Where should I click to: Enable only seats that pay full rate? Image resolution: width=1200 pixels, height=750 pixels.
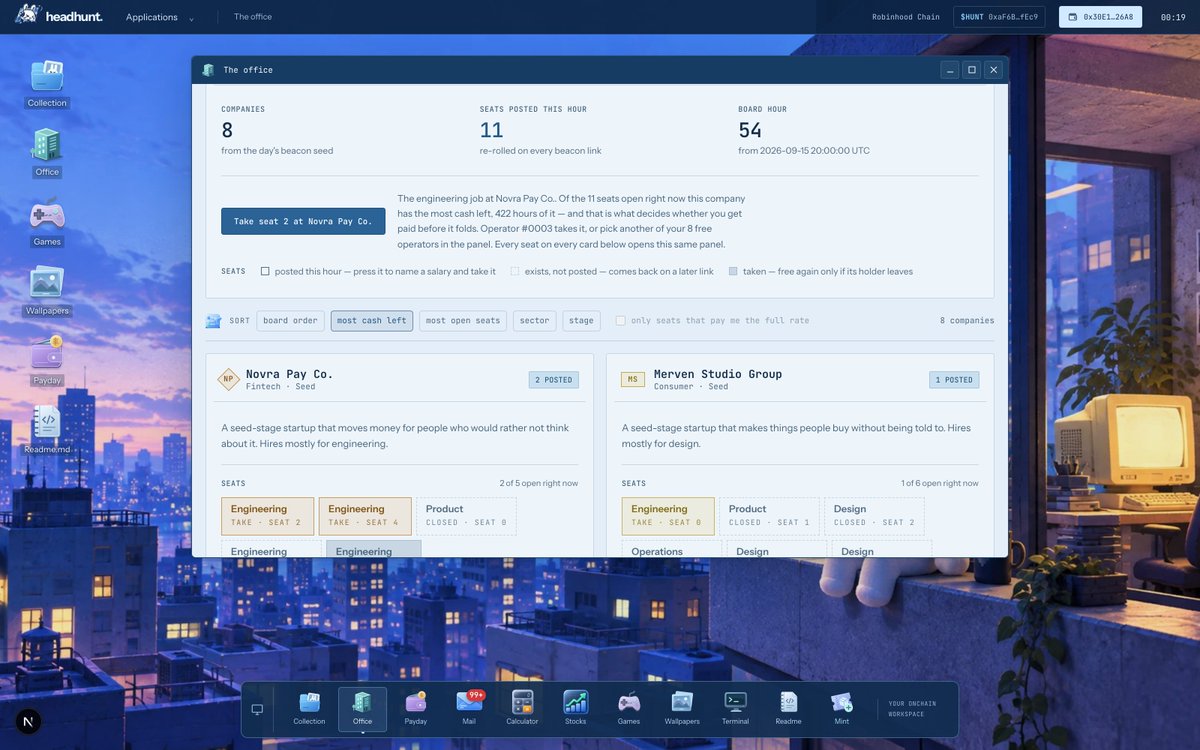(621, 321)
